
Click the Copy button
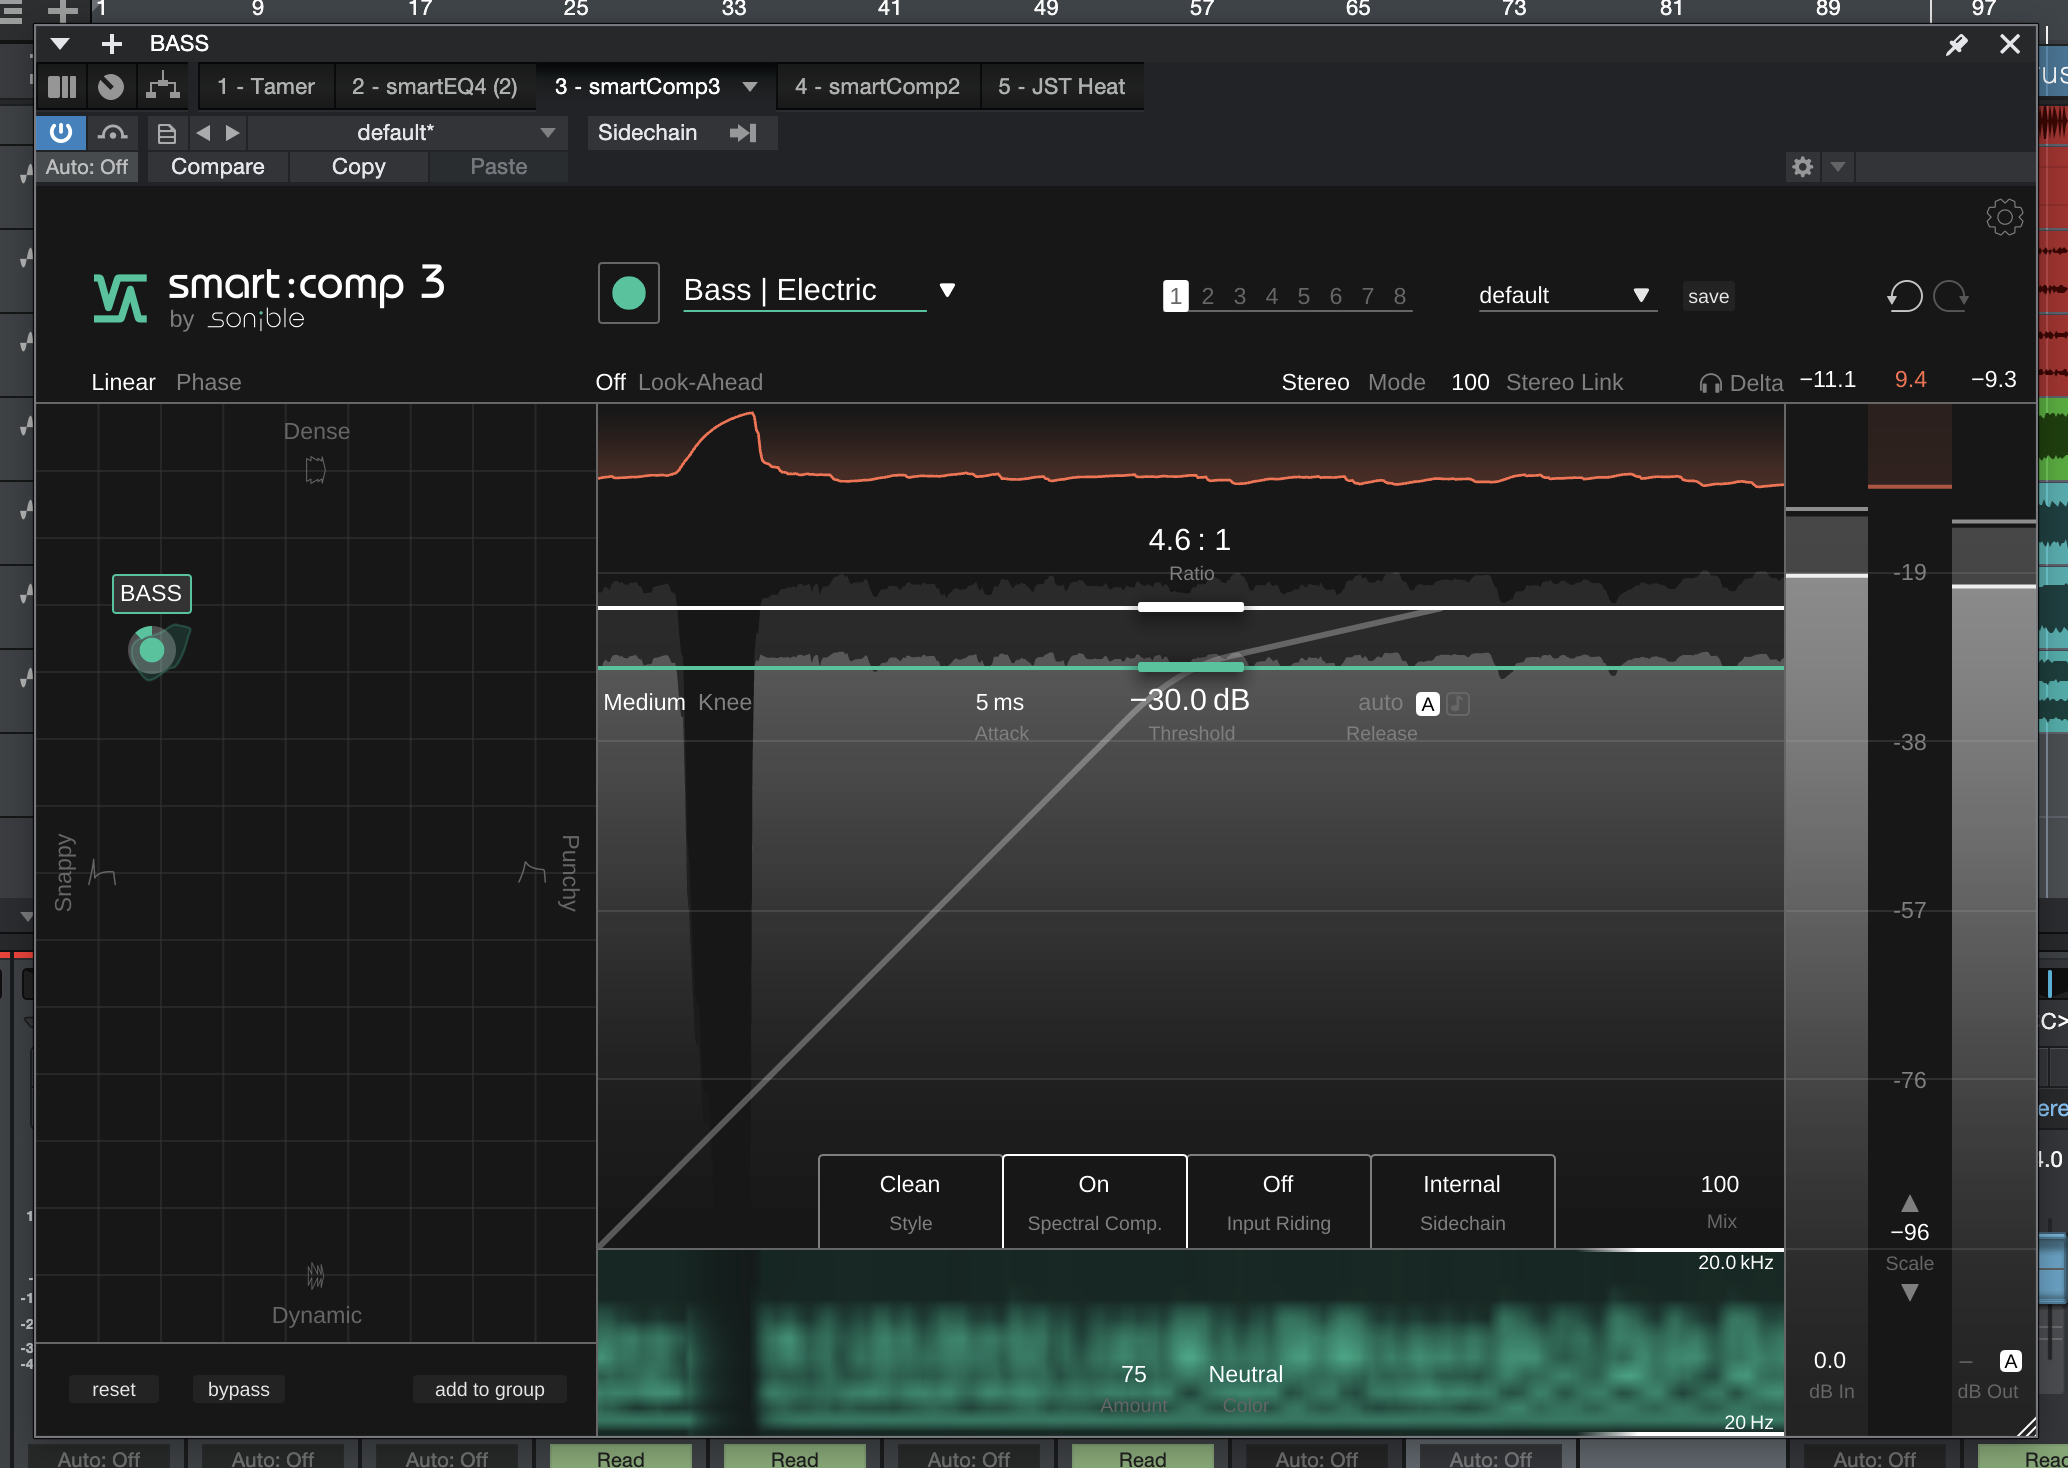359,167
